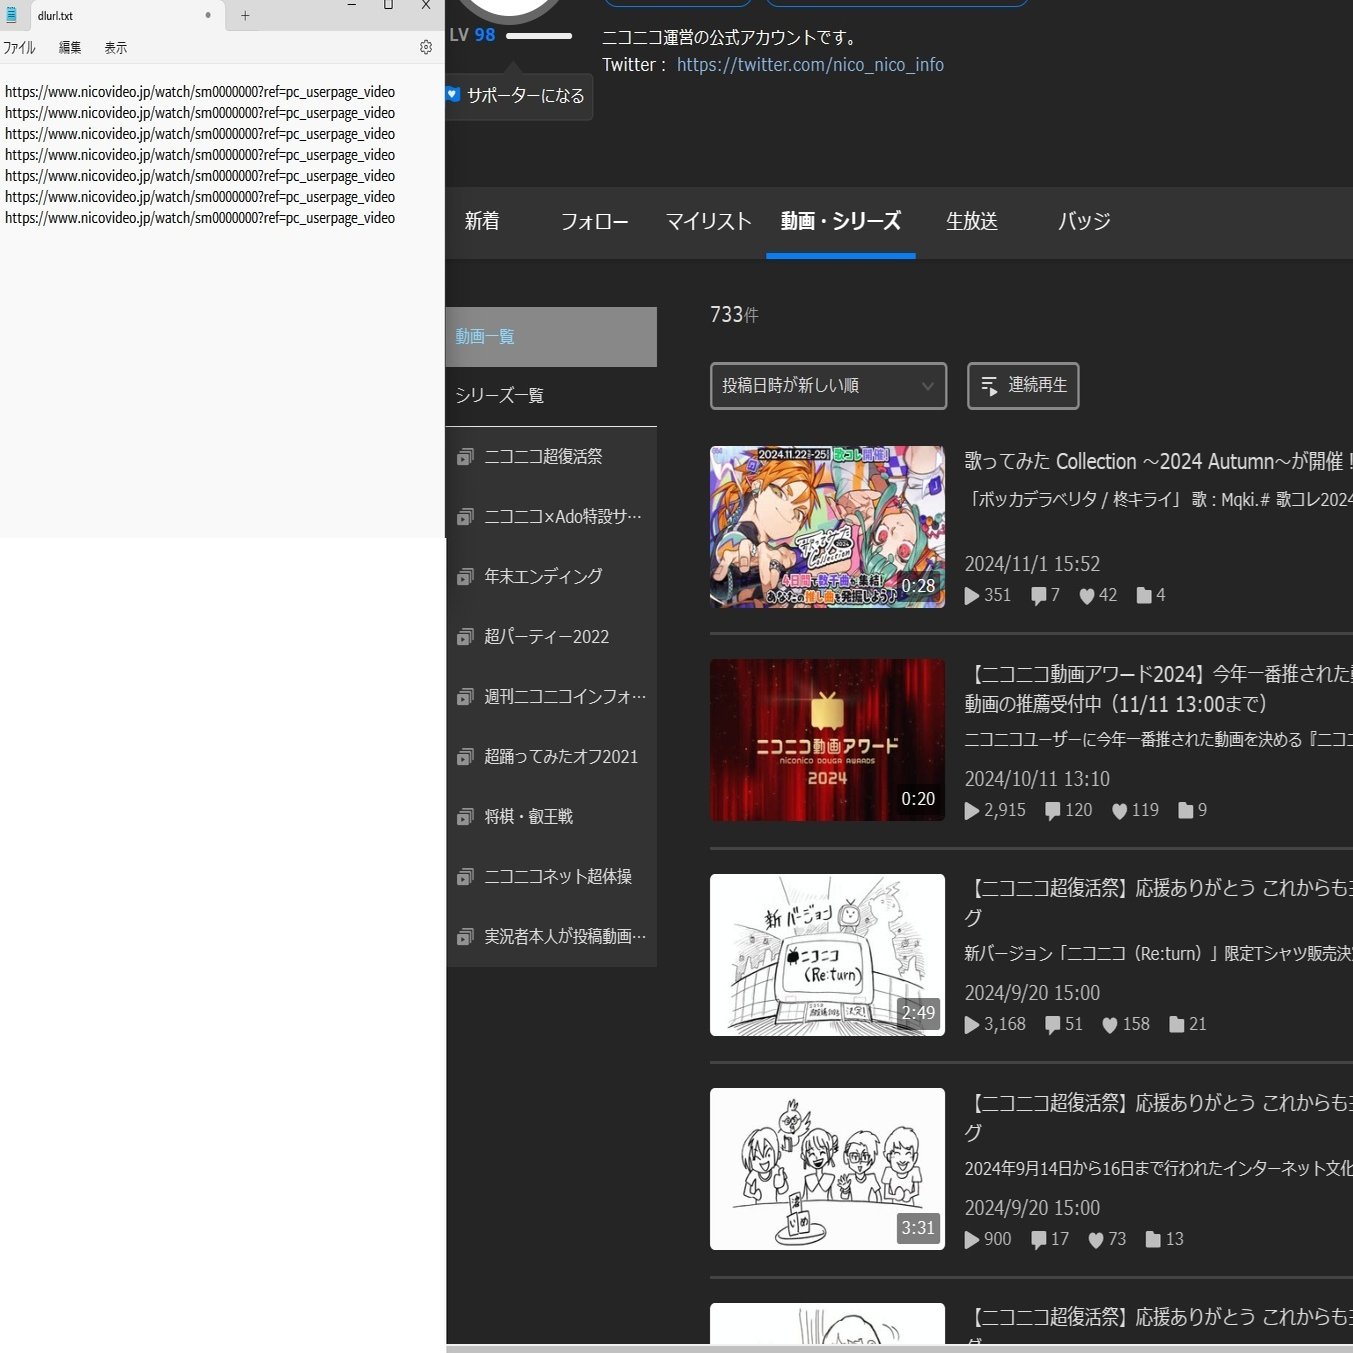Viewport: 1353px width, 1353px height.
Task: Select シリーズ一覧 in the sidebar
Action: (551, 396)
